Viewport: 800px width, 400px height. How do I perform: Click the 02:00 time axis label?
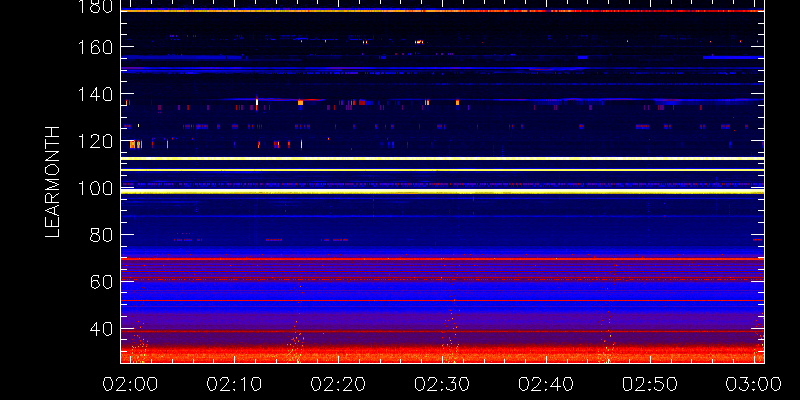(x=130, y=384)
